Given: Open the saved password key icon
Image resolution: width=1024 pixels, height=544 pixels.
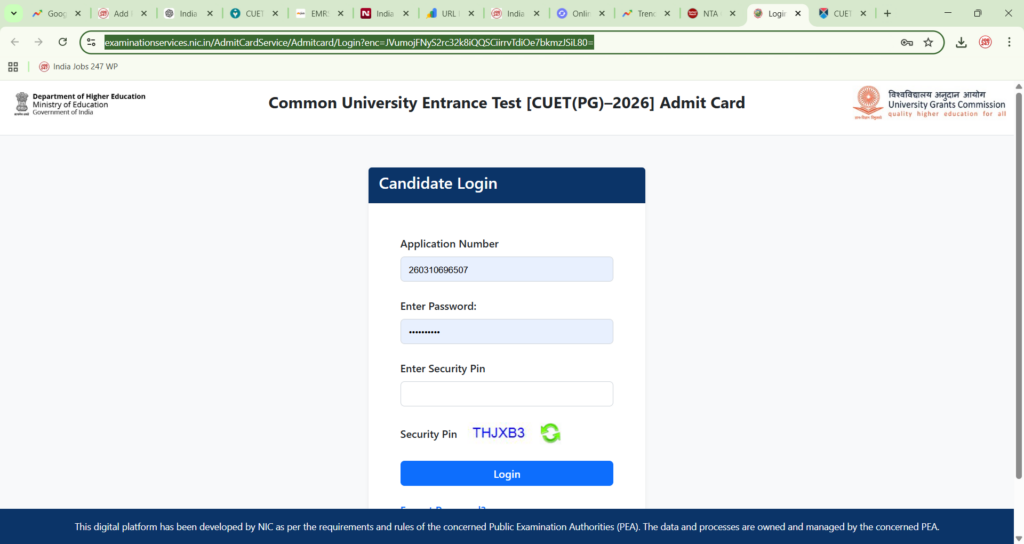Looking at the screenshot, I should [x=906, y=42].
